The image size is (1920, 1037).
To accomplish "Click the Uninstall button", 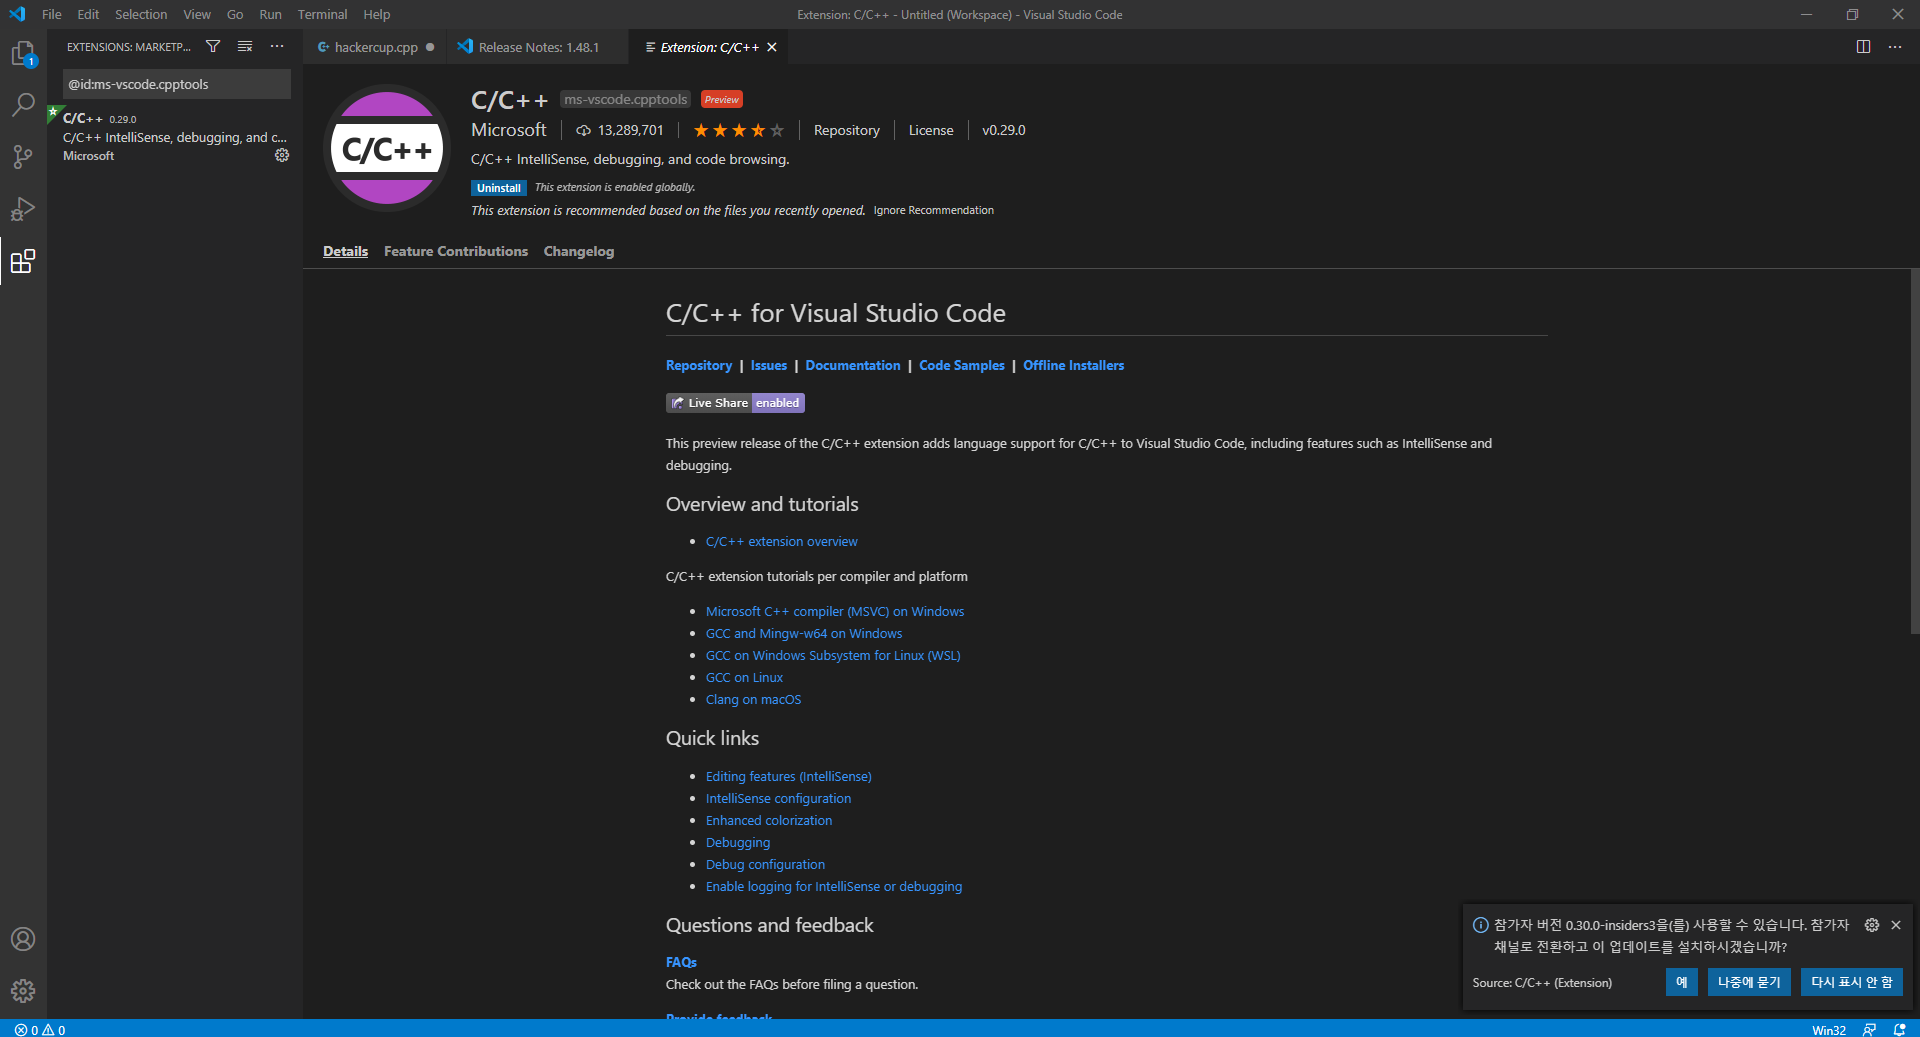I will [x=499, y=188].
